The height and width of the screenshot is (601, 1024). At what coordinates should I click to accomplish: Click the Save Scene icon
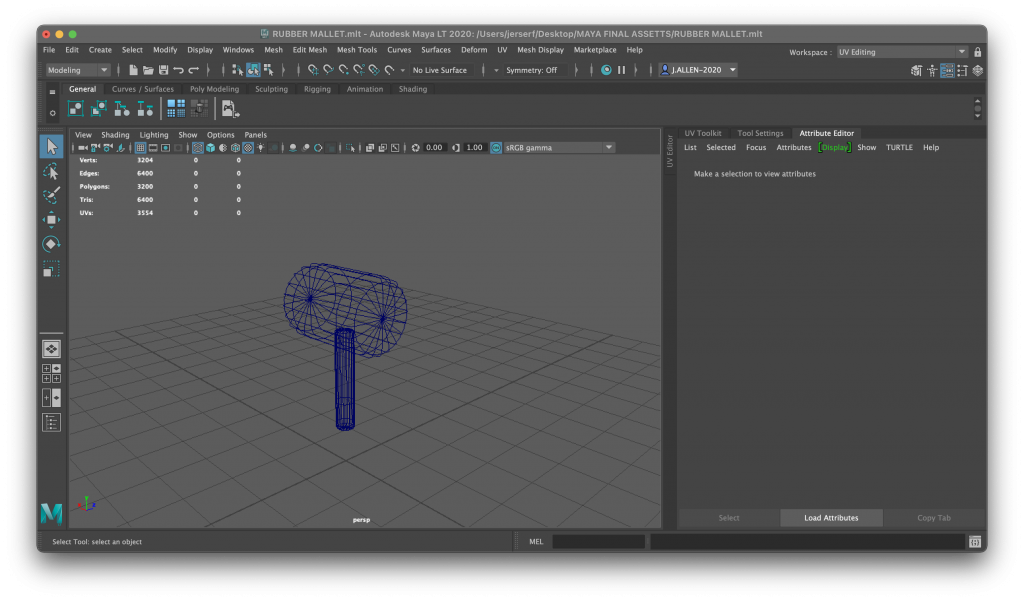(163, 70)
